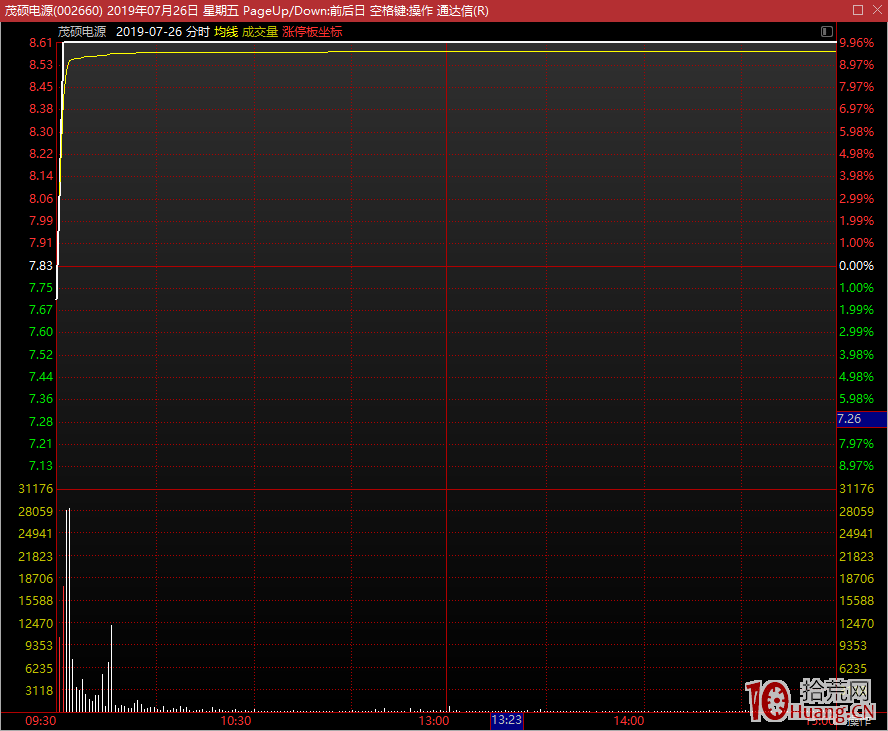The height and width of the screenshot is (731, 888).
Task: Click the green right-axis percentage 8.97%
Action: tap(856, 466)
